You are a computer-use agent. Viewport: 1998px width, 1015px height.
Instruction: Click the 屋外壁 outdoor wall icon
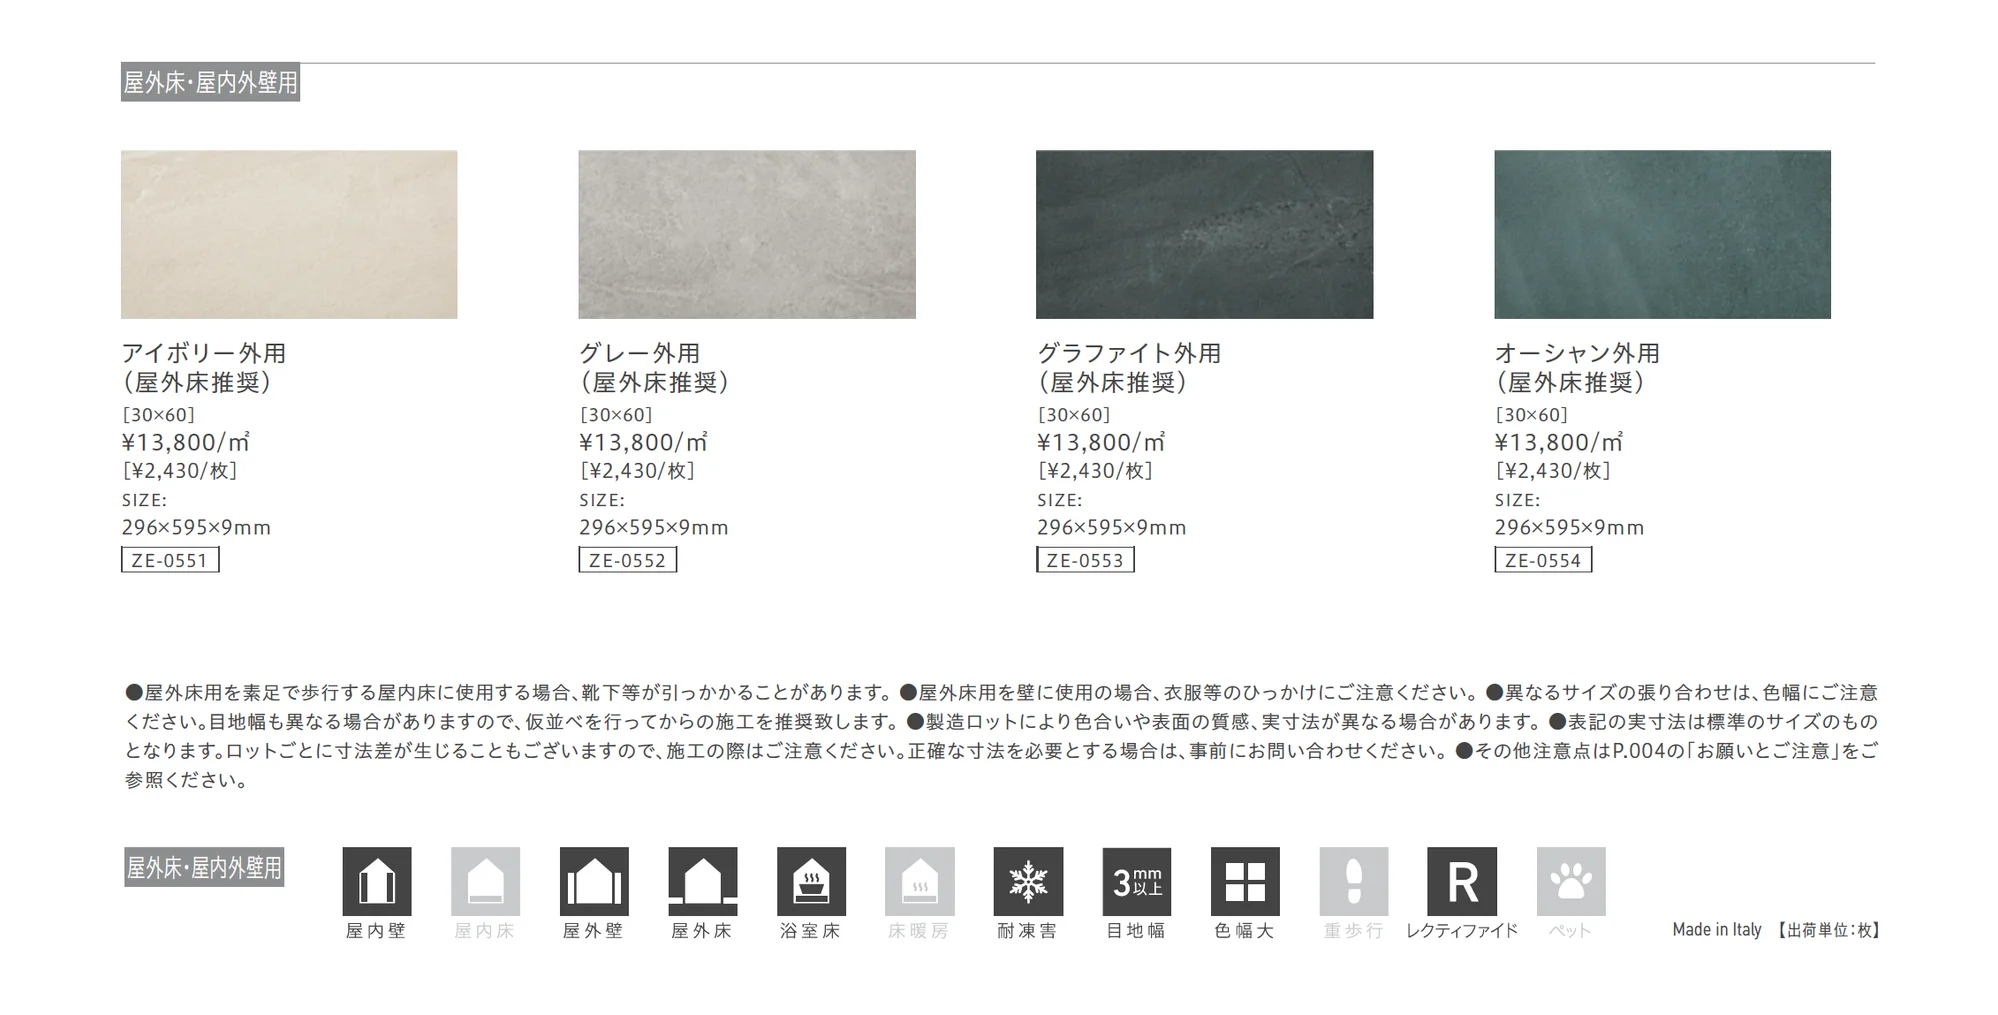pos(594,881)
